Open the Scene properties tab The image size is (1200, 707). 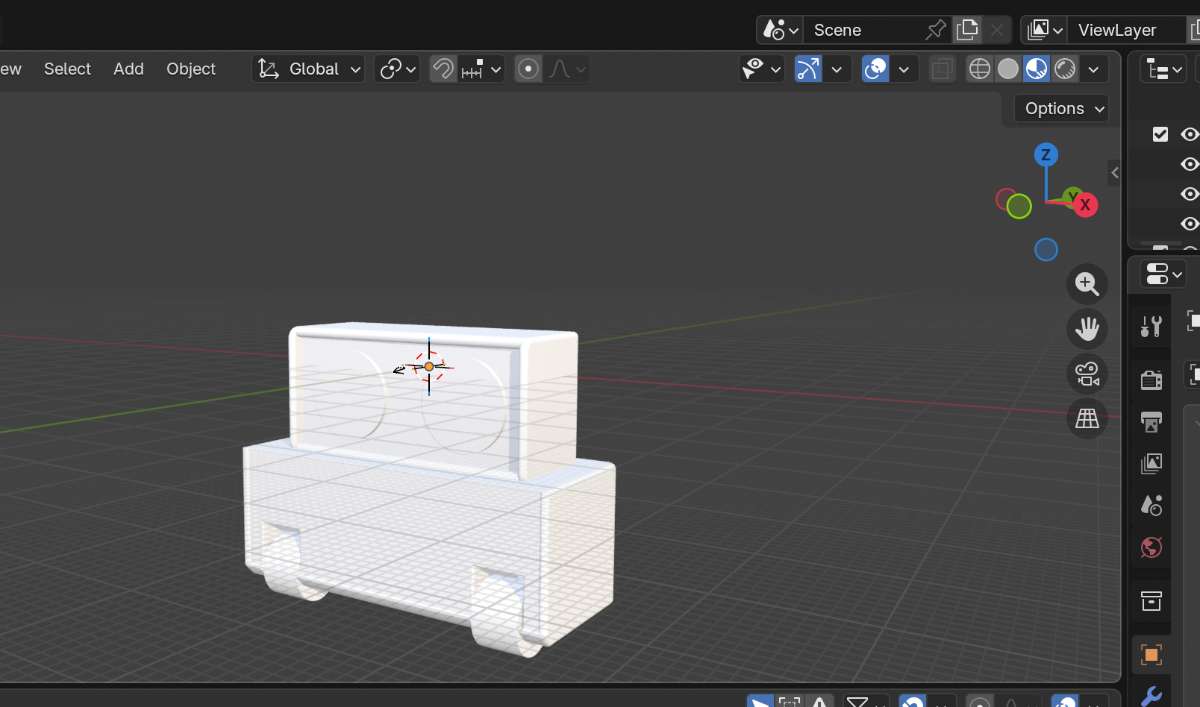[x=1151, y=505]
